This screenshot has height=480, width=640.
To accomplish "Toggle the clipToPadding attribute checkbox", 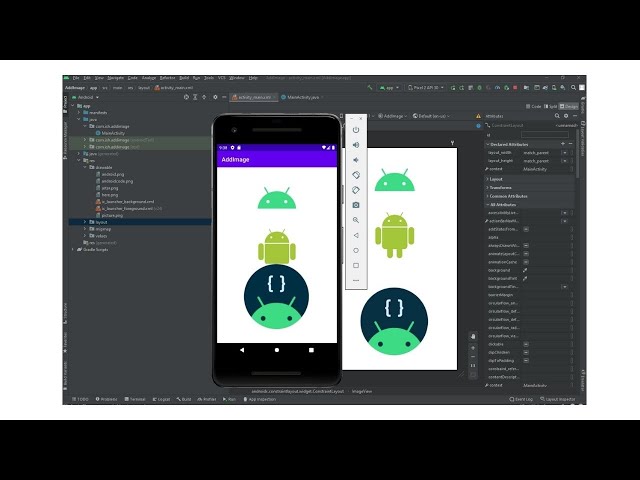I will 526,360.
